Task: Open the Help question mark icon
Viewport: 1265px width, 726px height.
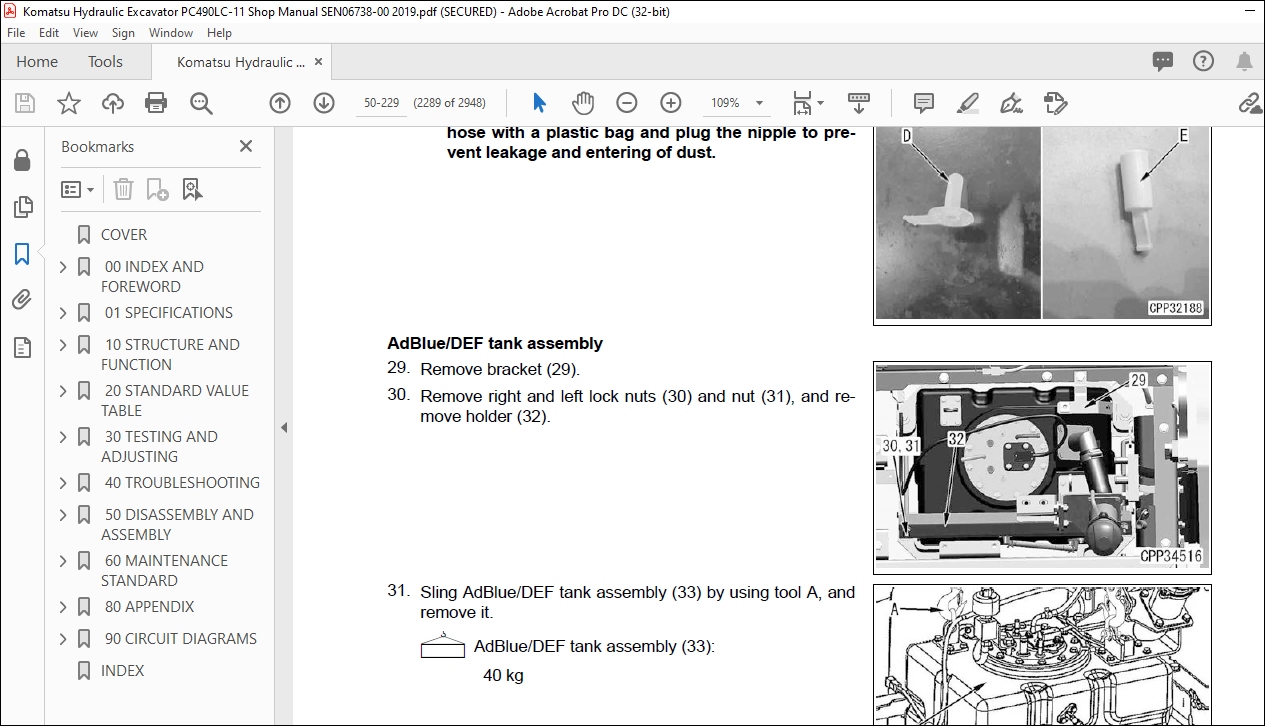Action: 1203,61
